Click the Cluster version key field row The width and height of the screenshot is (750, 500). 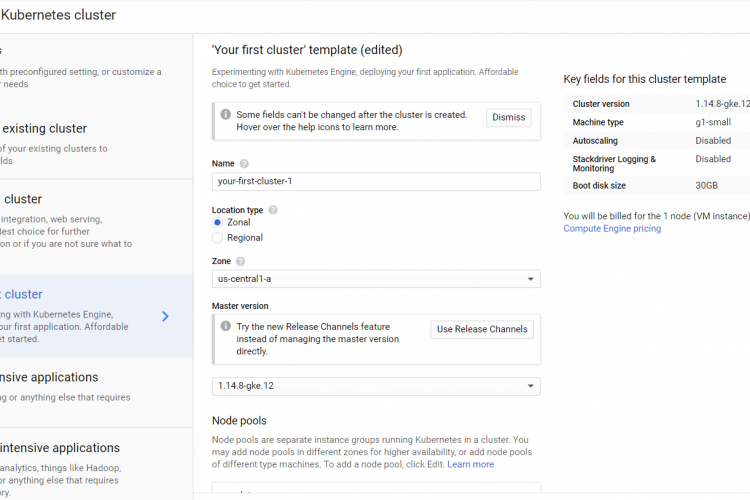pyautogui.click(x=657, y=104)
